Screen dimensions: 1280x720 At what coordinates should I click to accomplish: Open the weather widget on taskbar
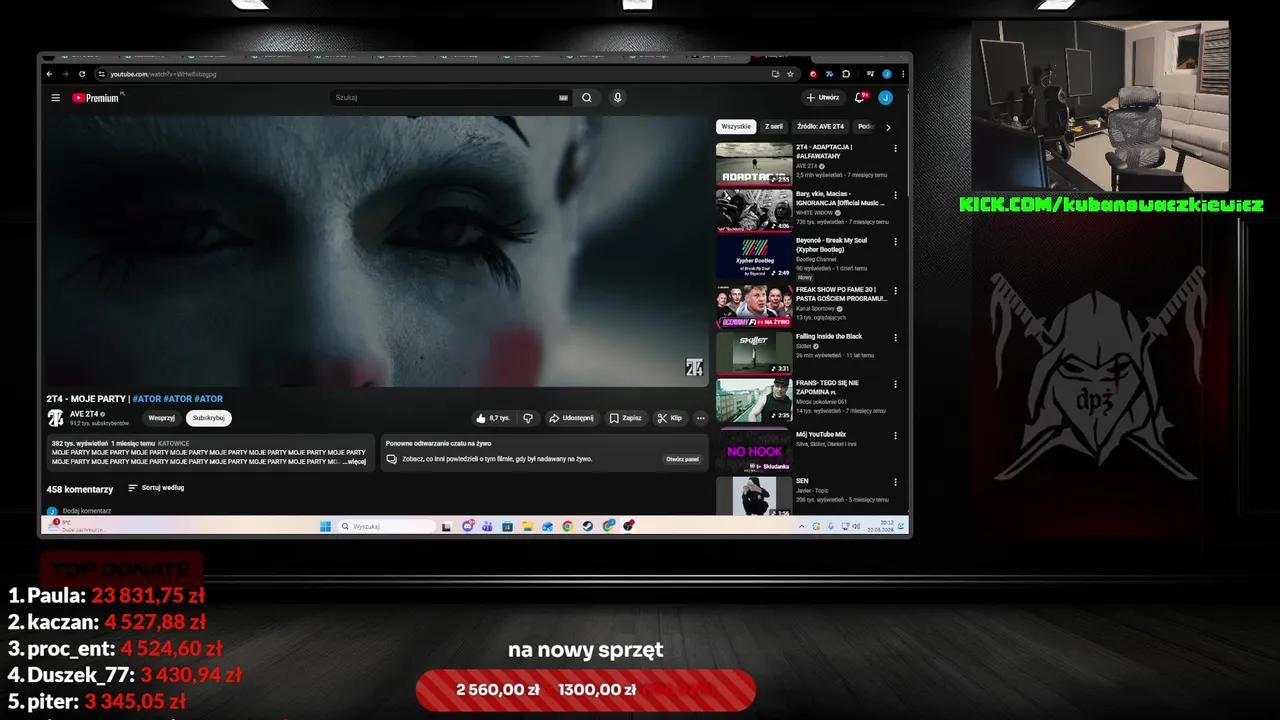tap(75, 525)
